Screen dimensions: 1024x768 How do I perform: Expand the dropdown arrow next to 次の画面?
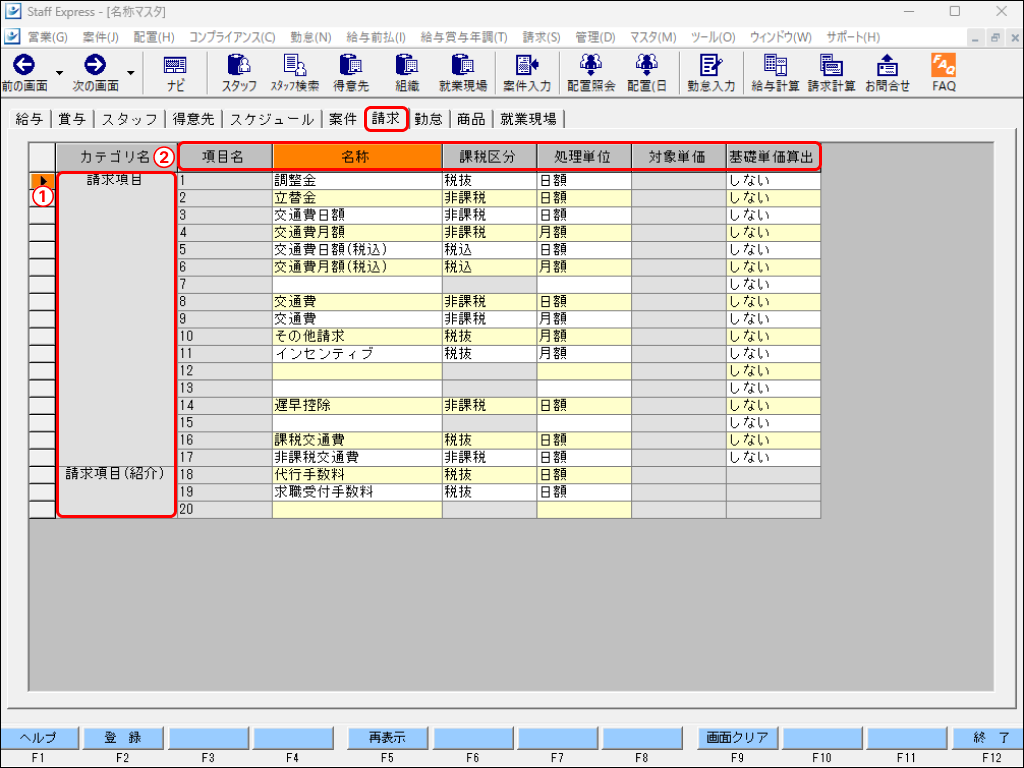point(131,72)
